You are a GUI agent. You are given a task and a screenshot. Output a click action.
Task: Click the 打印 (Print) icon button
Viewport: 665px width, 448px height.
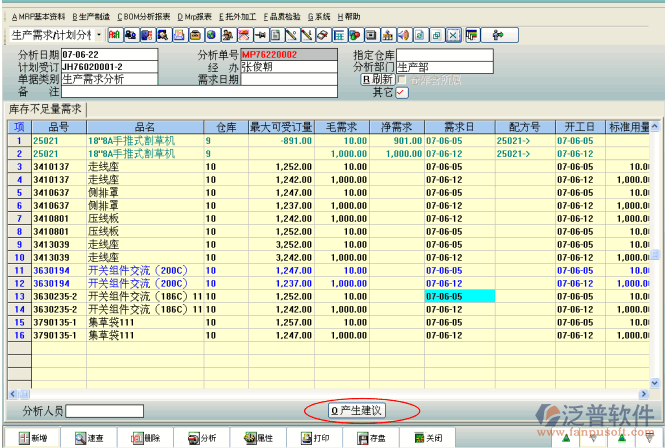pos(312,438)
